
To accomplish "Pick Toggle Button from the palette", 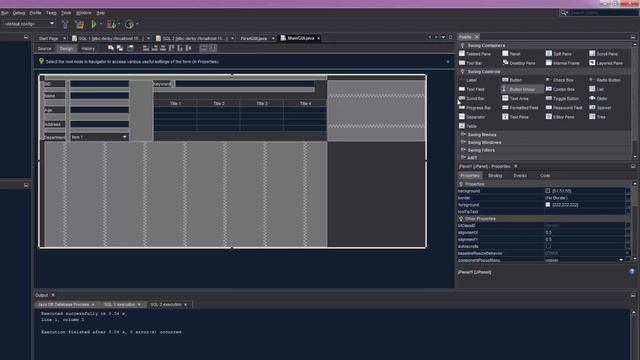I will tap(562, 98).
